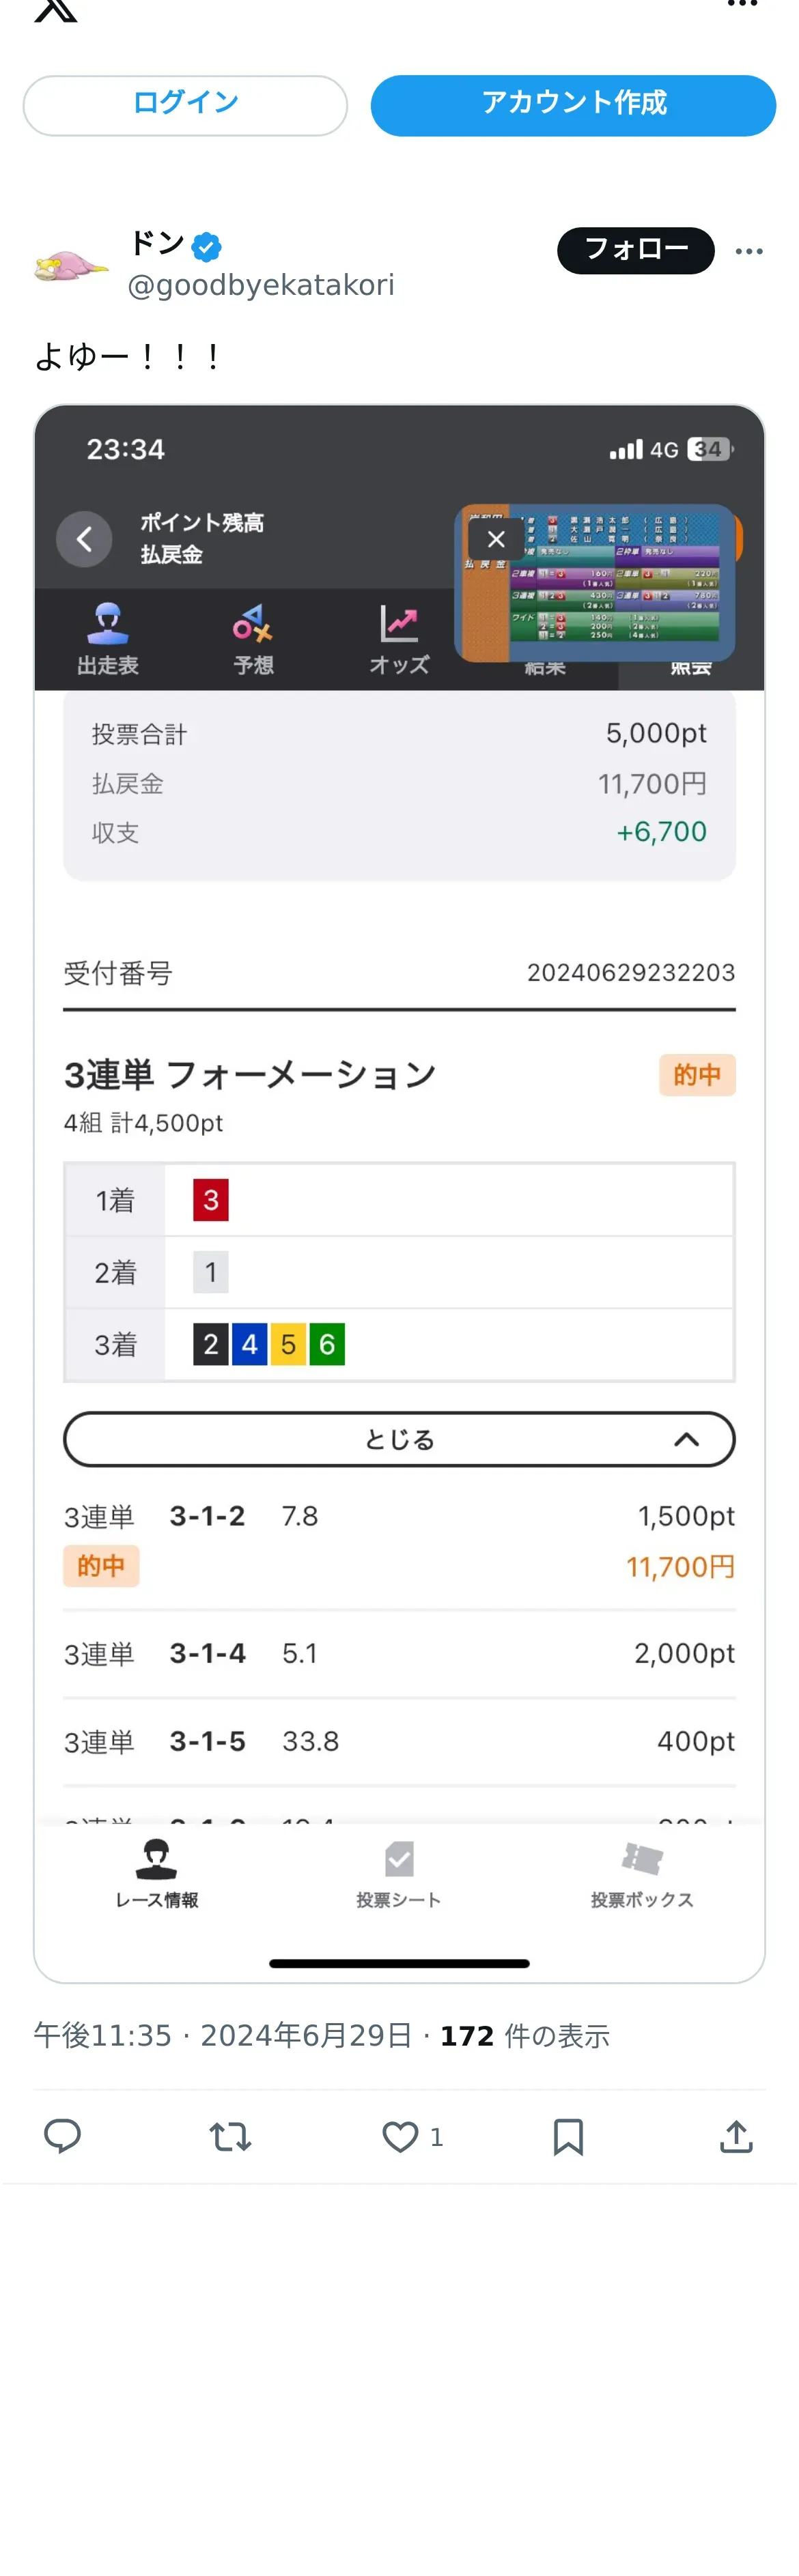Open the top more options menu
799x2576 pixels.
pyautogui.click(x=741, y=5)
